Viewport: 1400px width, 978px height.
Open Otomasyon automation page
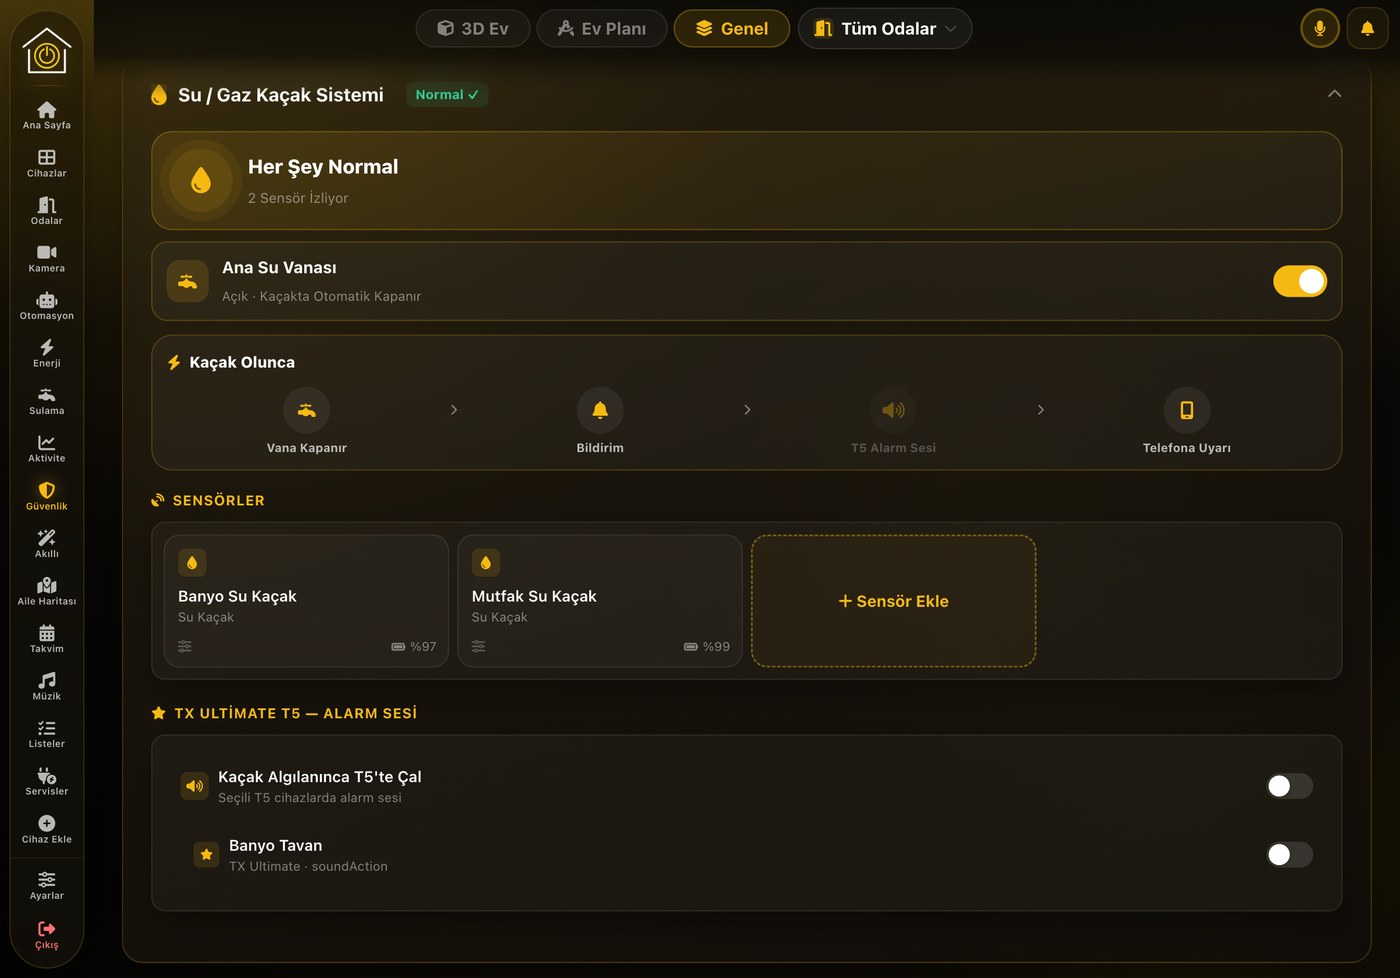tap(46, 306)
